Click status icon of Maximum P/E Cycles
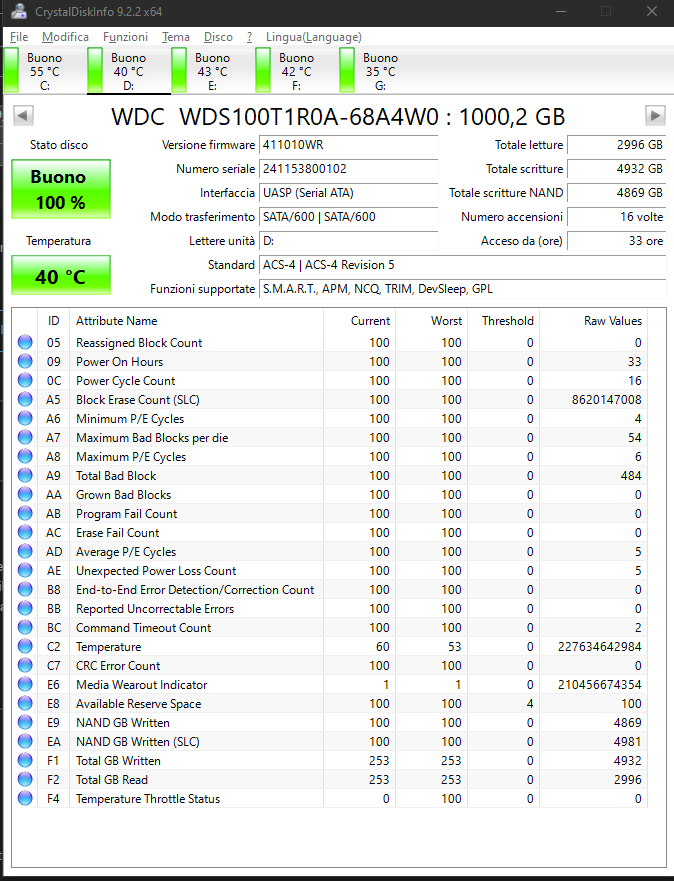Viewport: 674px width, 881px height. click(25, 456)
